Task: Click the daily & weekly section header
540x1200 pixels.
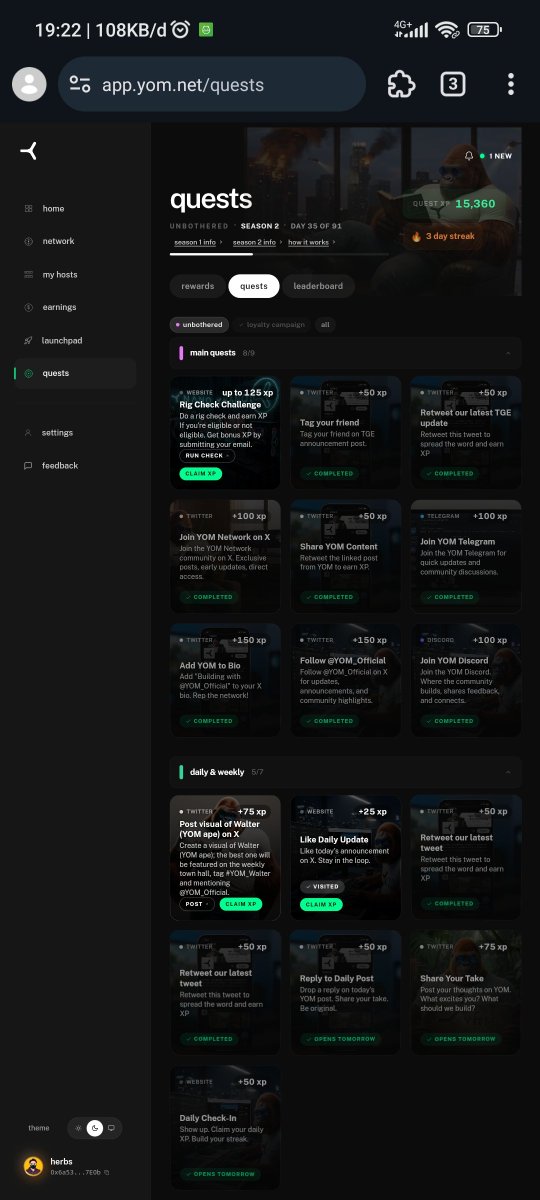Action: (345, 772)
